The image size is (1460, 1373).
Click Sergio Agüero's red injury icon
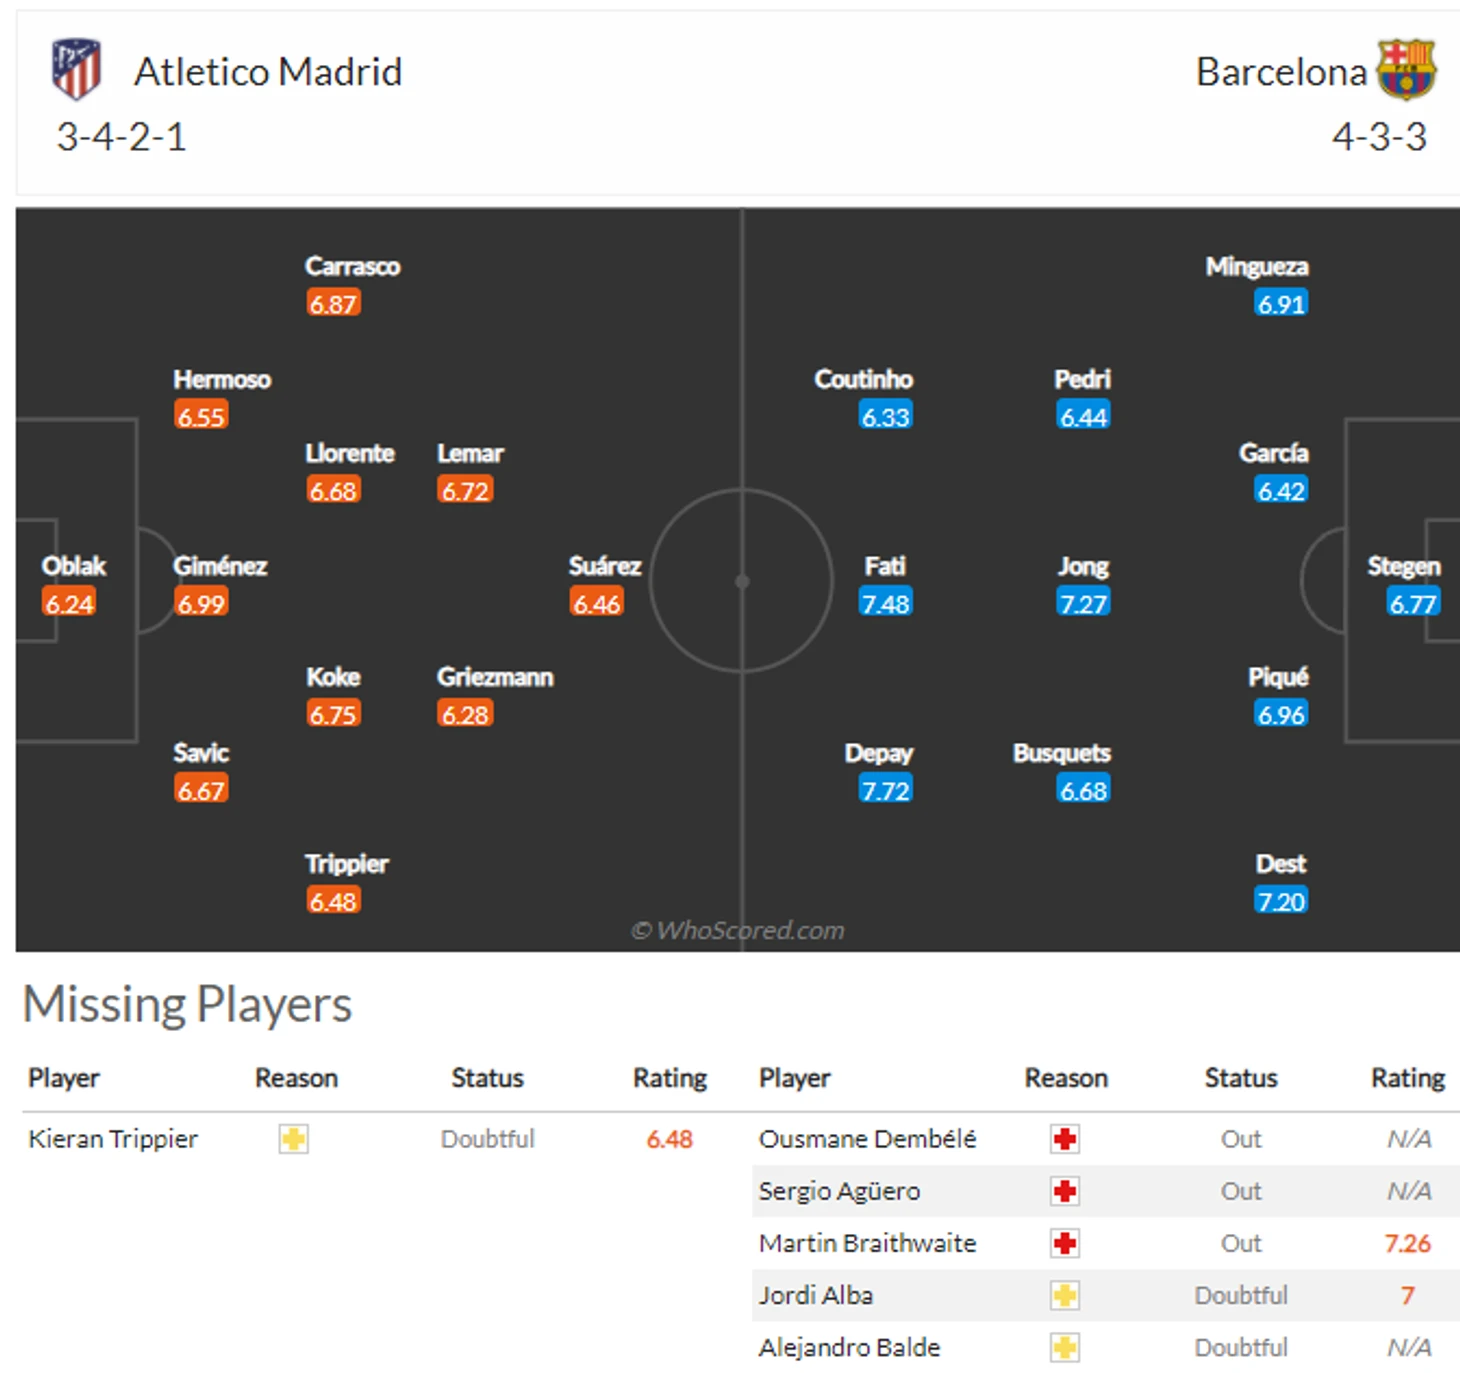[1065, 1191]
